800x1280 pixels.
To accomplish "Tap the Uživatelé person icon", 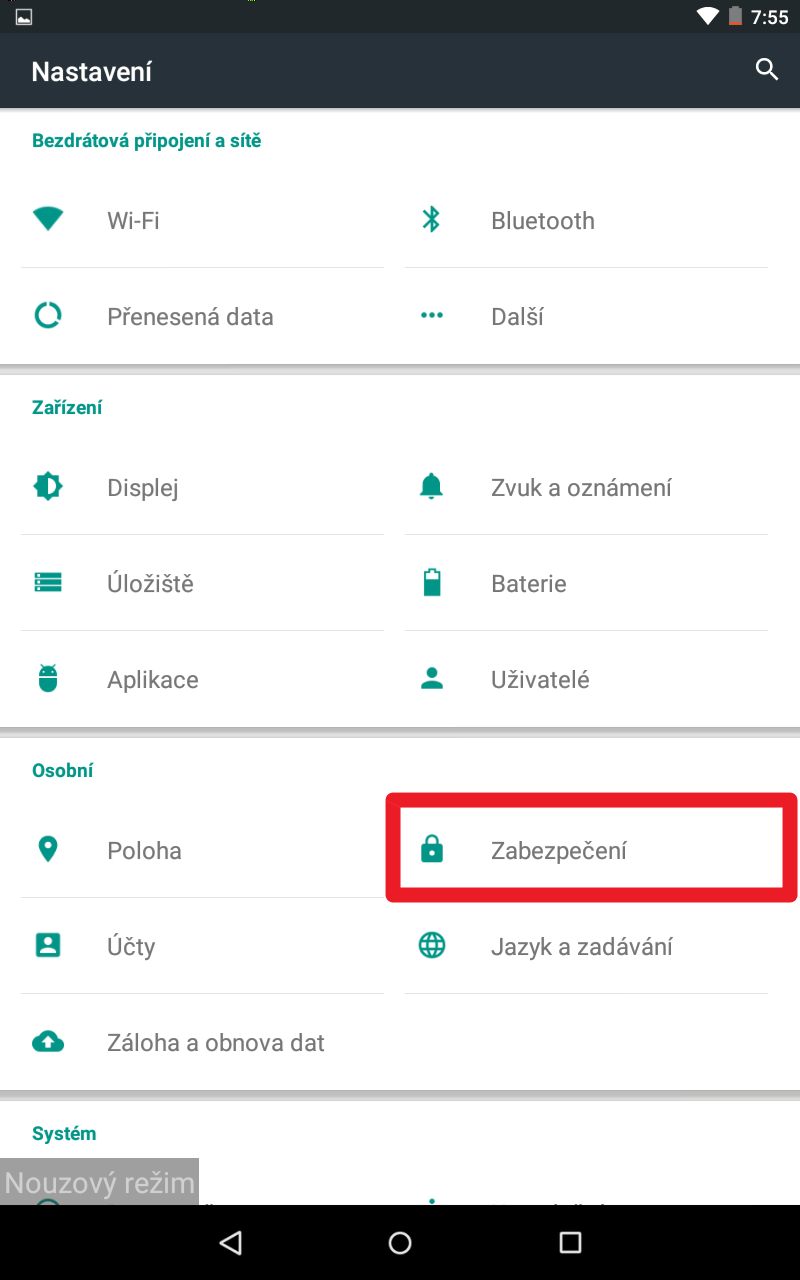I will [432, 679].
